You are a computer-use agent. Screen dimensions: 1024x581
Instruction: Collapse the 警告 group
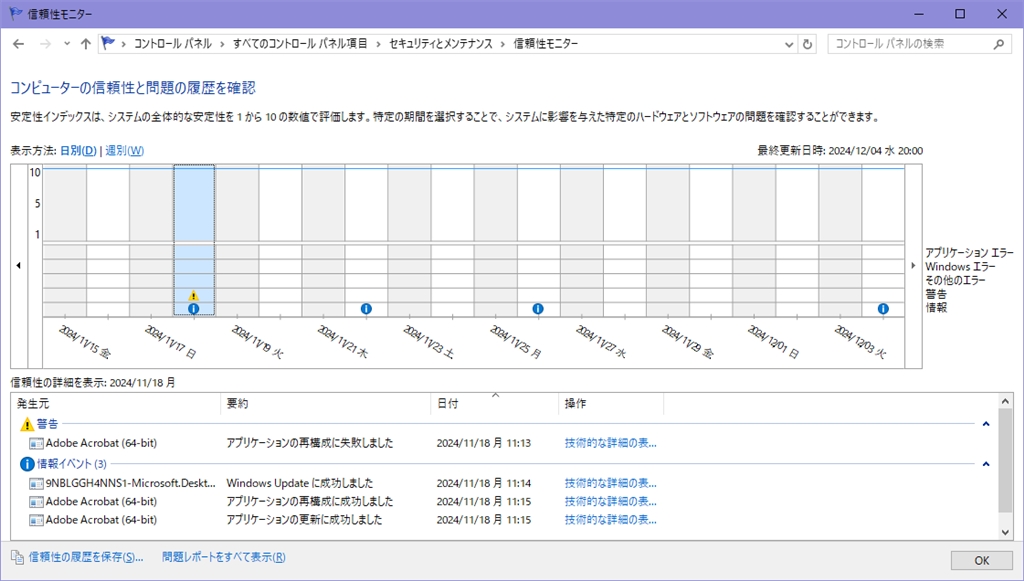[x=986, y=424]
